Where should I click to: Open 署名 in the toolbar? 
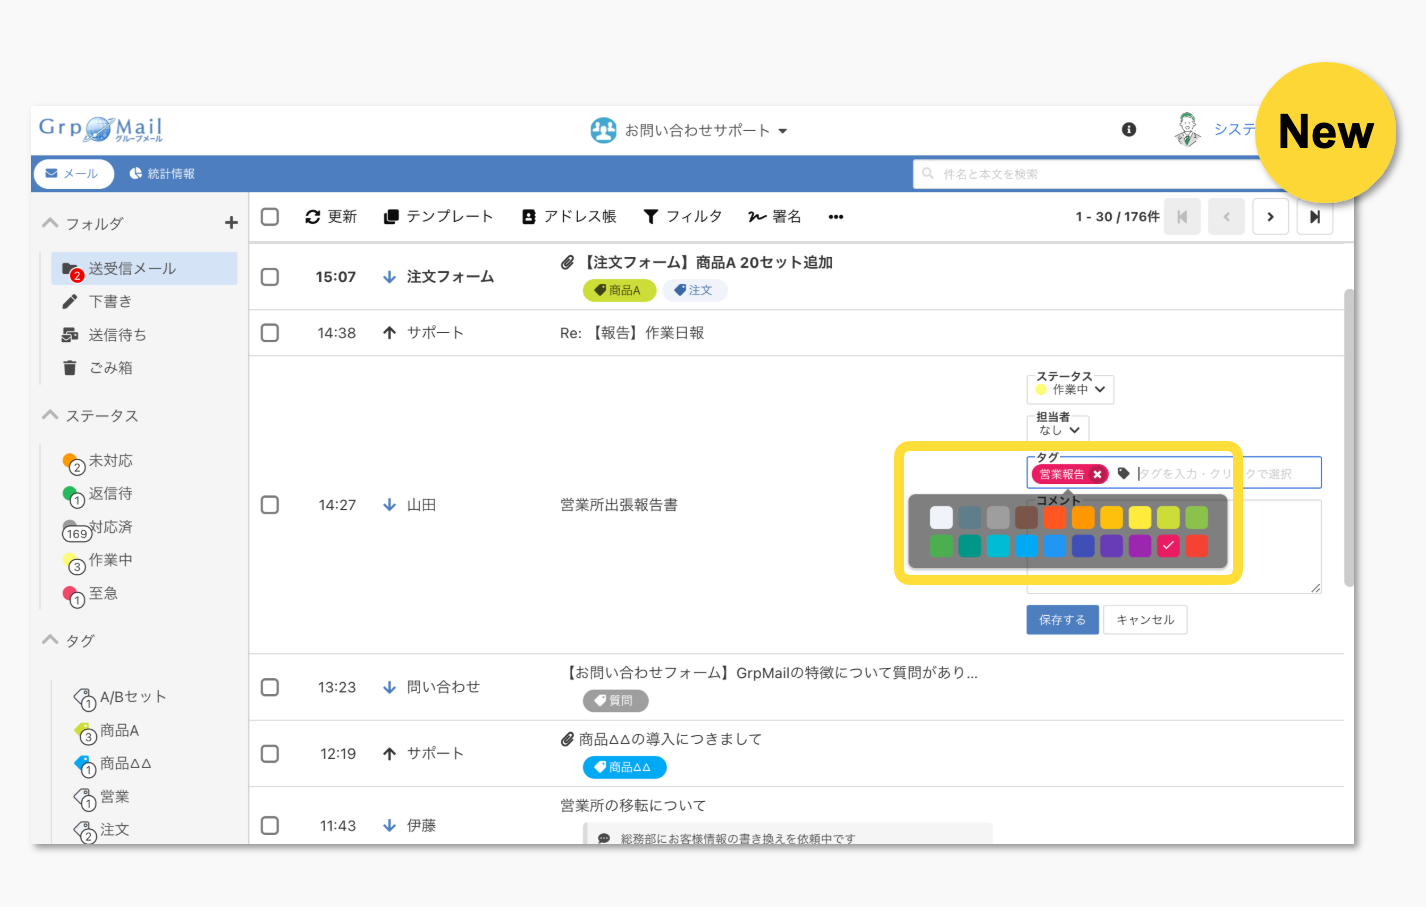pos(775,217)
